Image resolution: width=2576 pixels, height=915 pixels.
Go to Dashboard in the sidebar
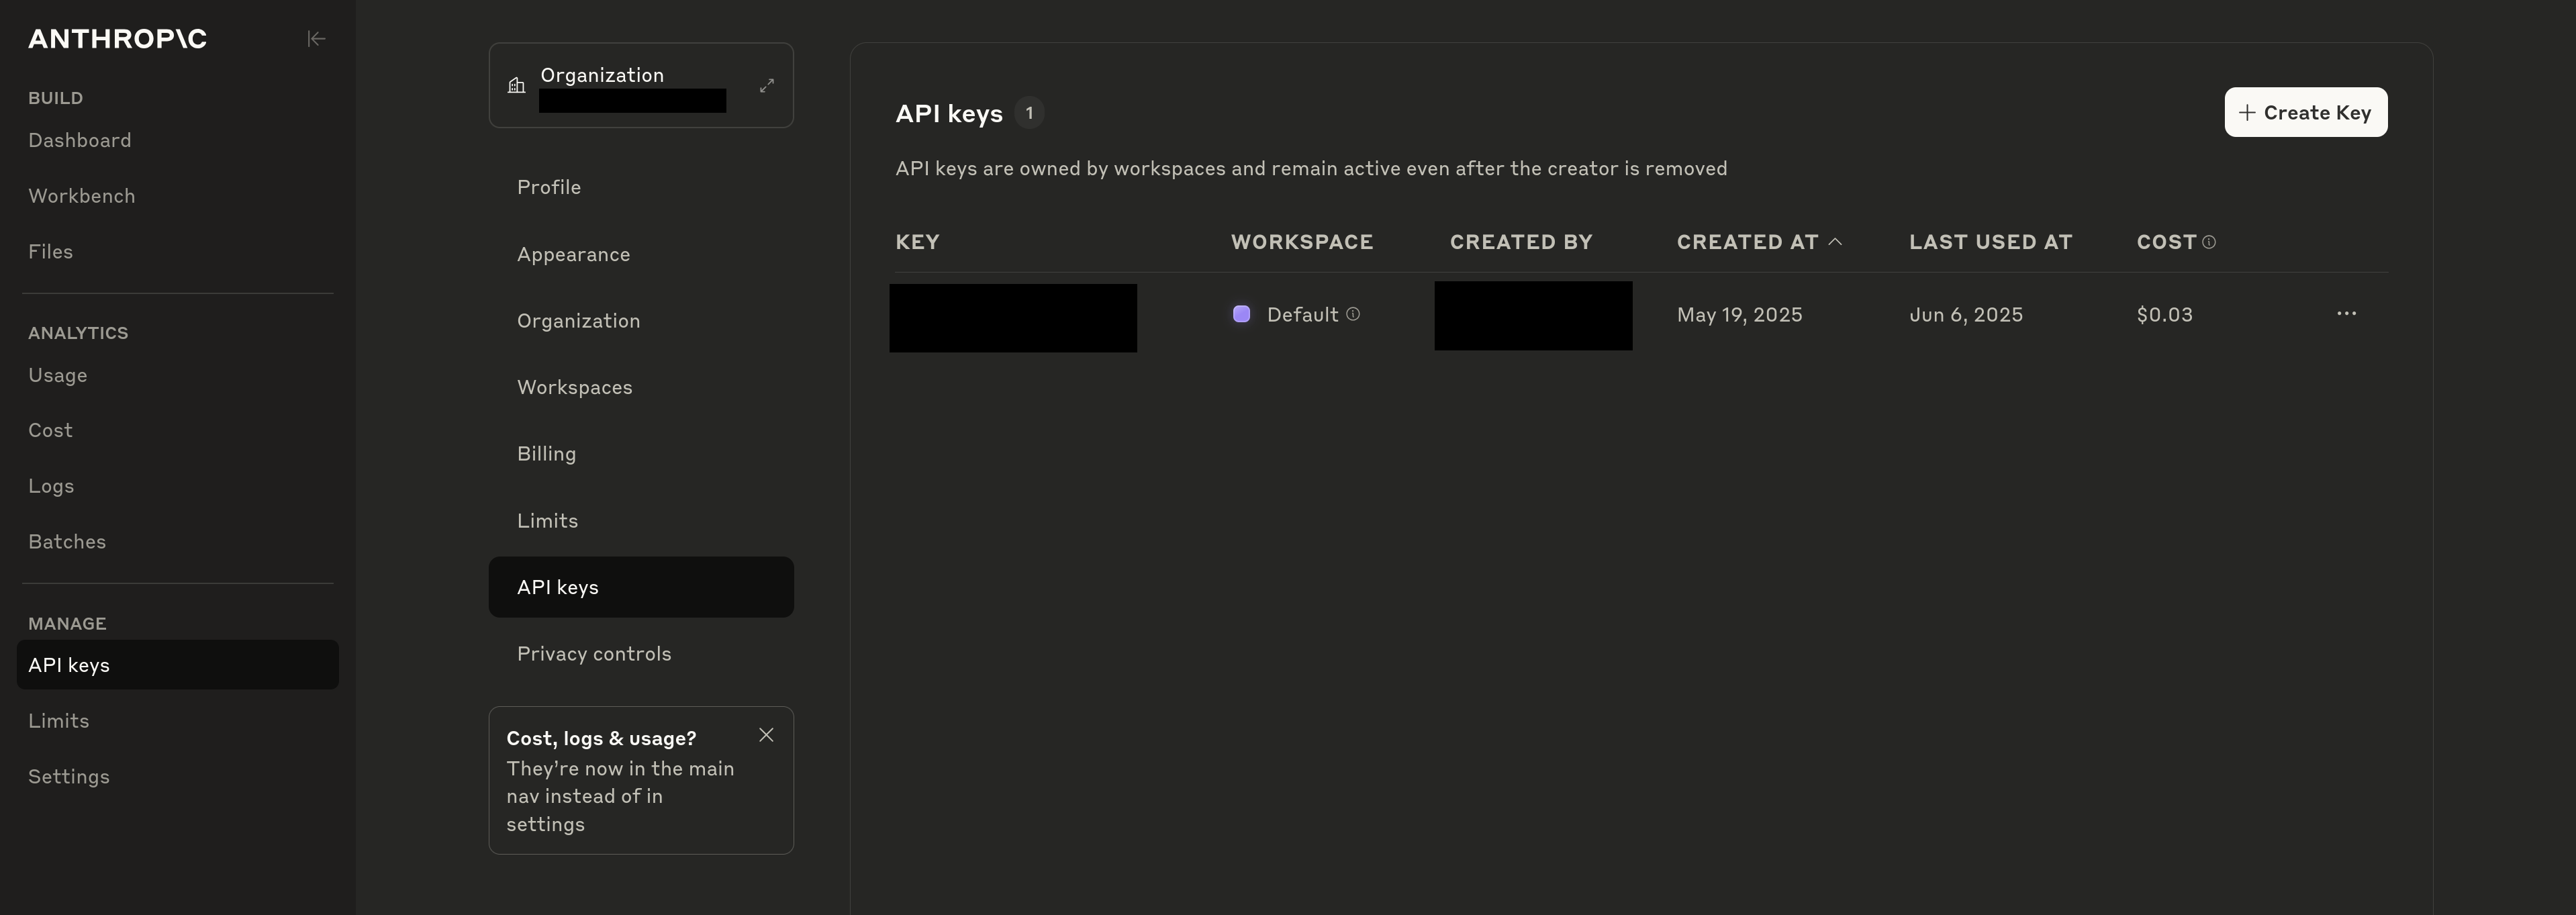click(80, 140)
